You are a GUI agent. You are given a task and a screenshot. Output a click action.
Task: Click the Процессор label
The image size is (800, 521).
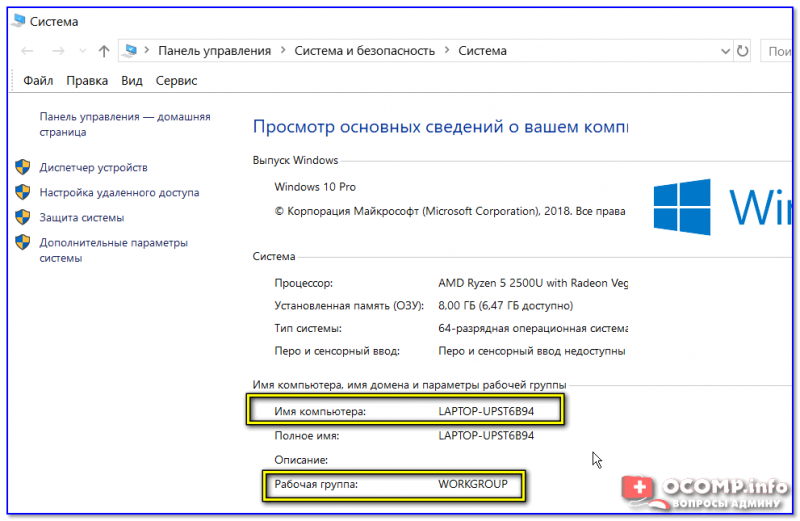point(304,283)
